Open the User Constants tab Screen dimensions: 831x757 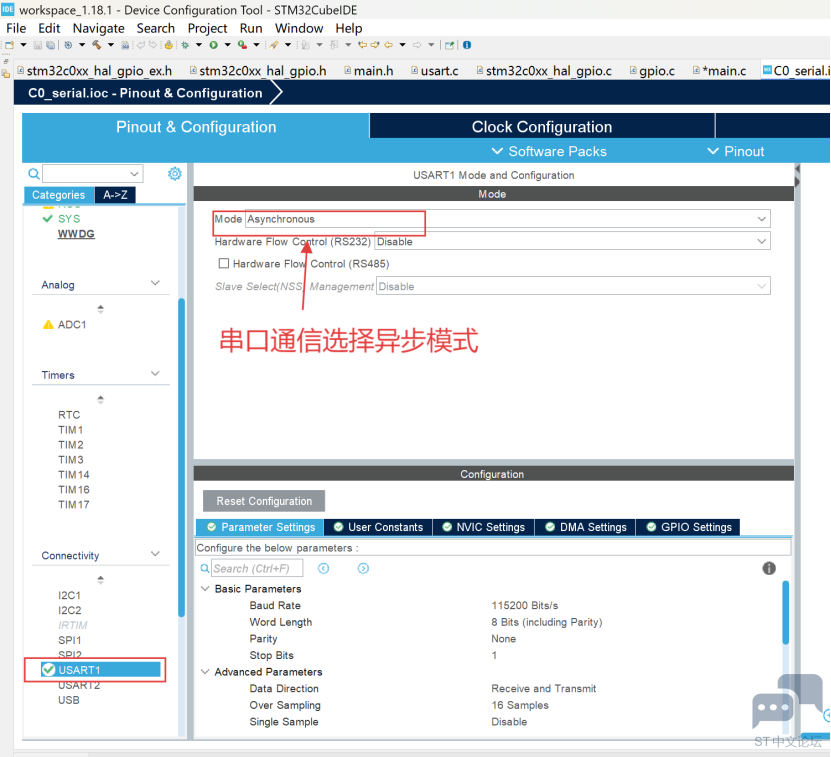point(378,527)
